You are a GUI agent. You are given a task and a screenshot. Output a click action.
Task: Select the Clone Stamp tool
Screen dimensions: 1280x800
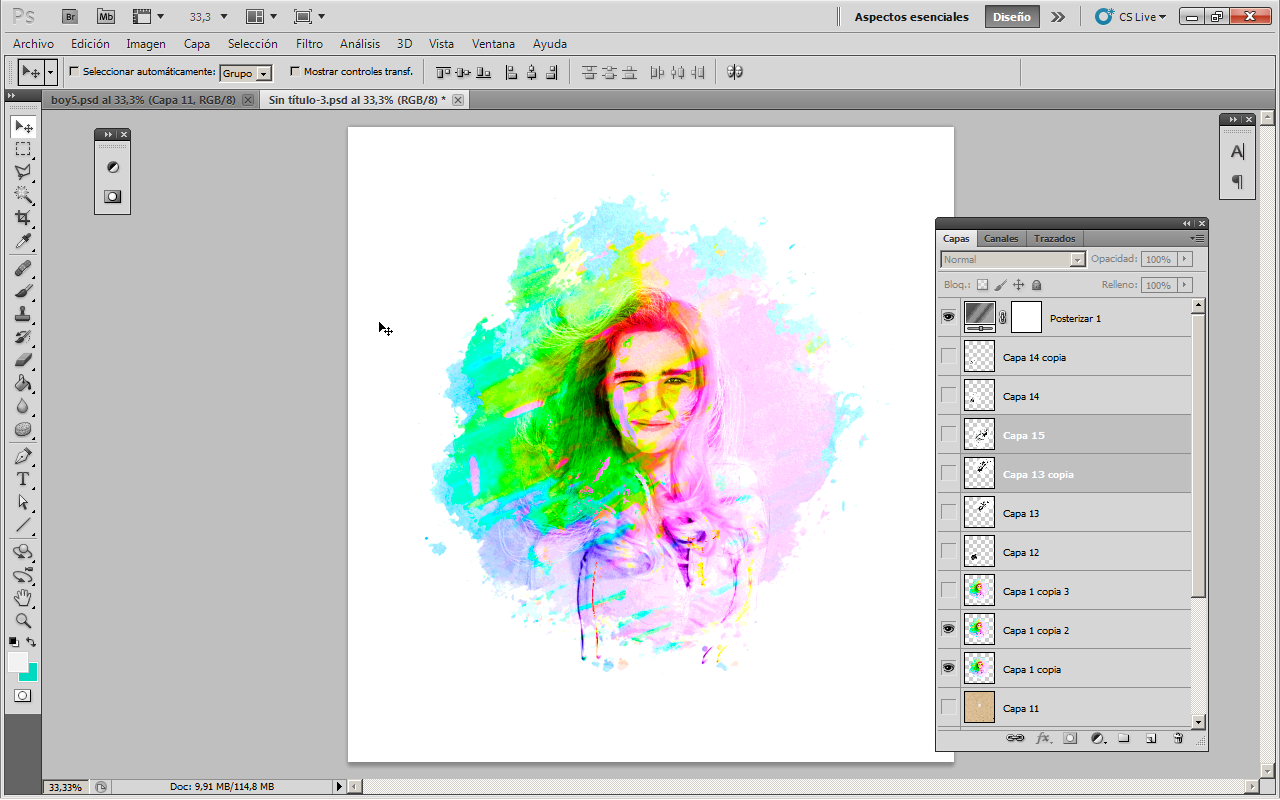point(23,314)
